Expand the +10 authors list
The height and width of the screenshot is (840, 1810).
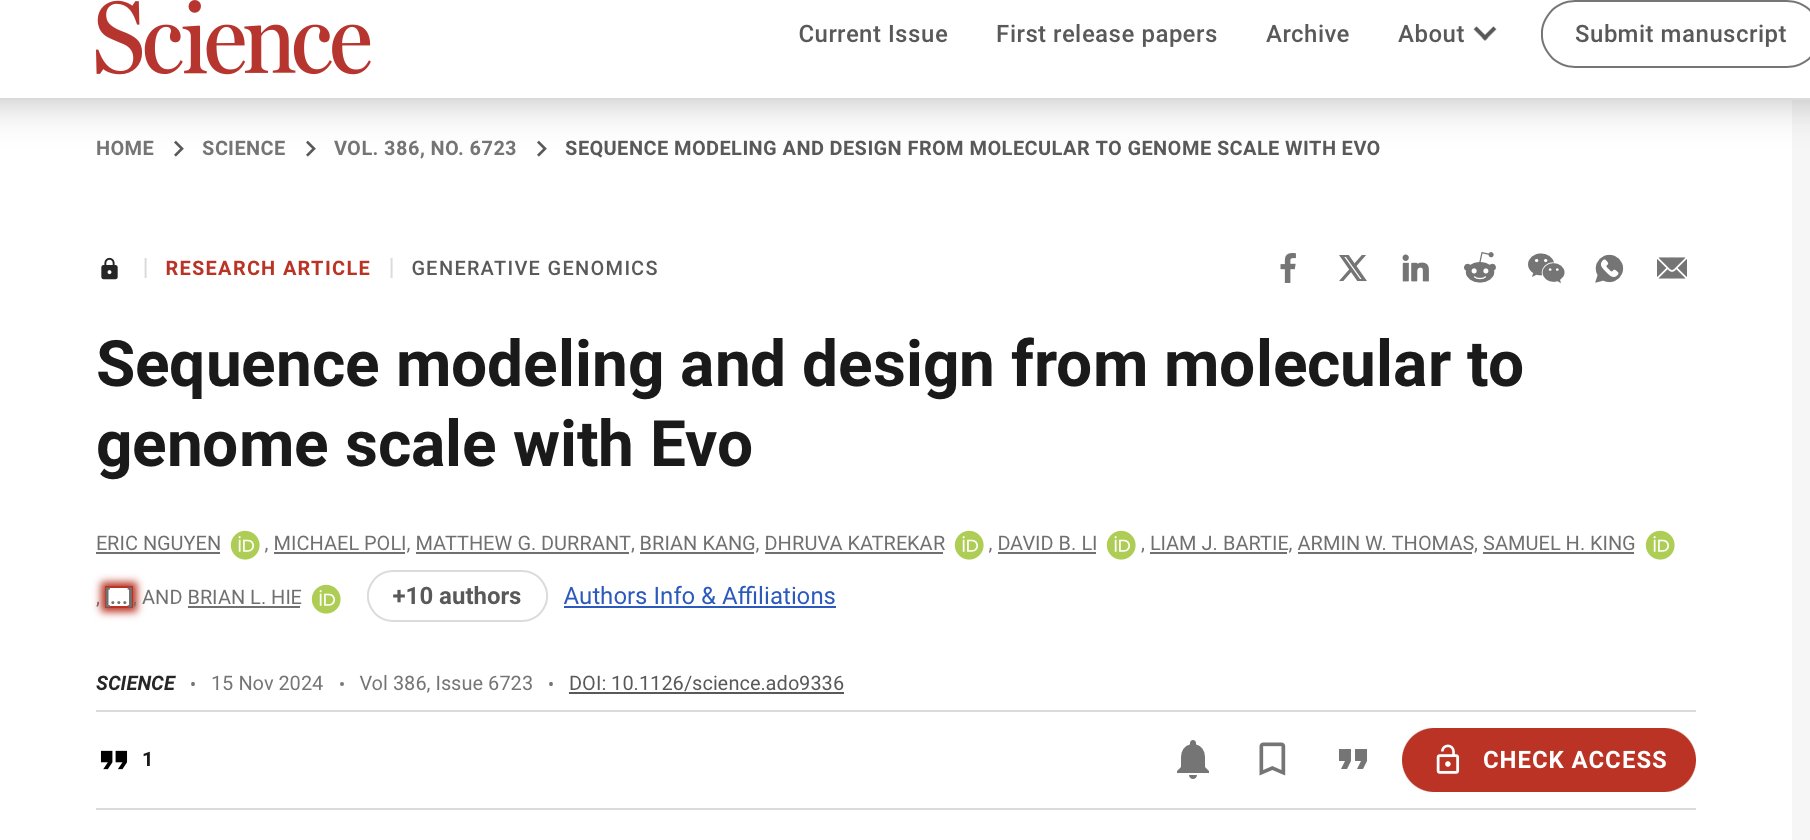tap(457, 596)
